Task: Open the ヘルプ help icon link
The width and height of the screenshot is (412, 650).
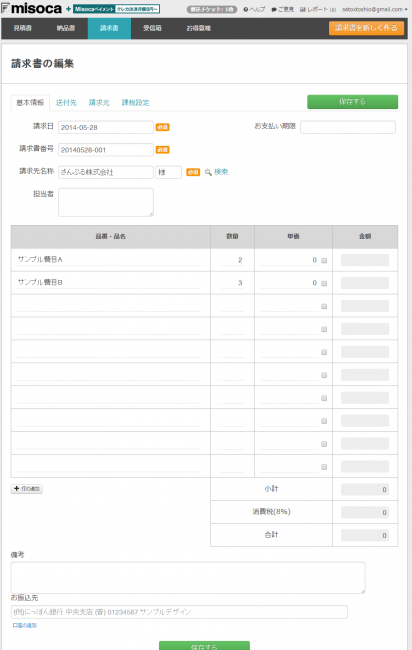Action: (x=246, y=9)
